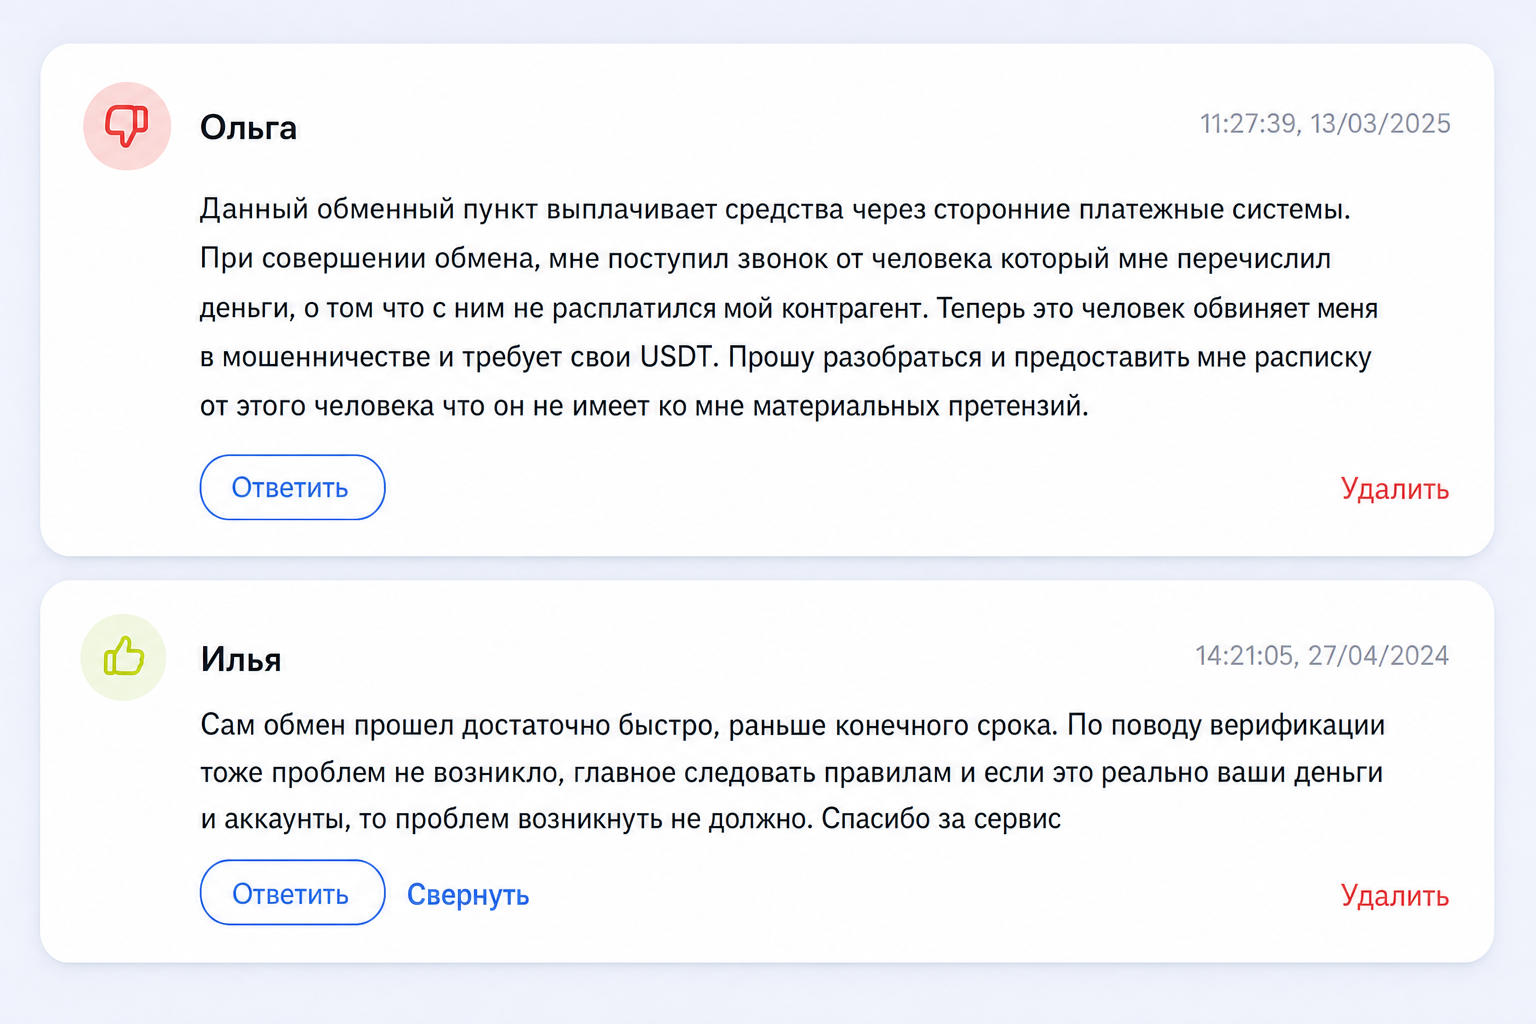Click Ответить under Ольга's review
Image resolution: width=1536 pixels, height=1024 pixels.
pos(292,487)
